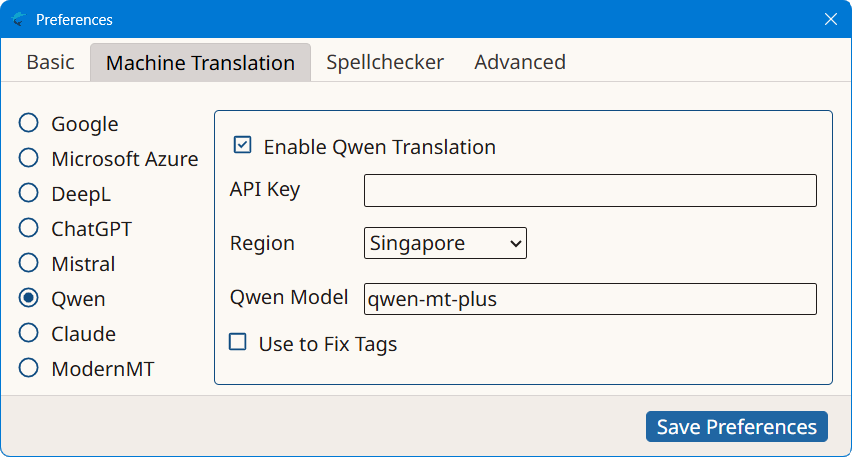This screenshot has height=457, width=852.
Task: Open the Machine Translation tab
Action: [200, 63]
